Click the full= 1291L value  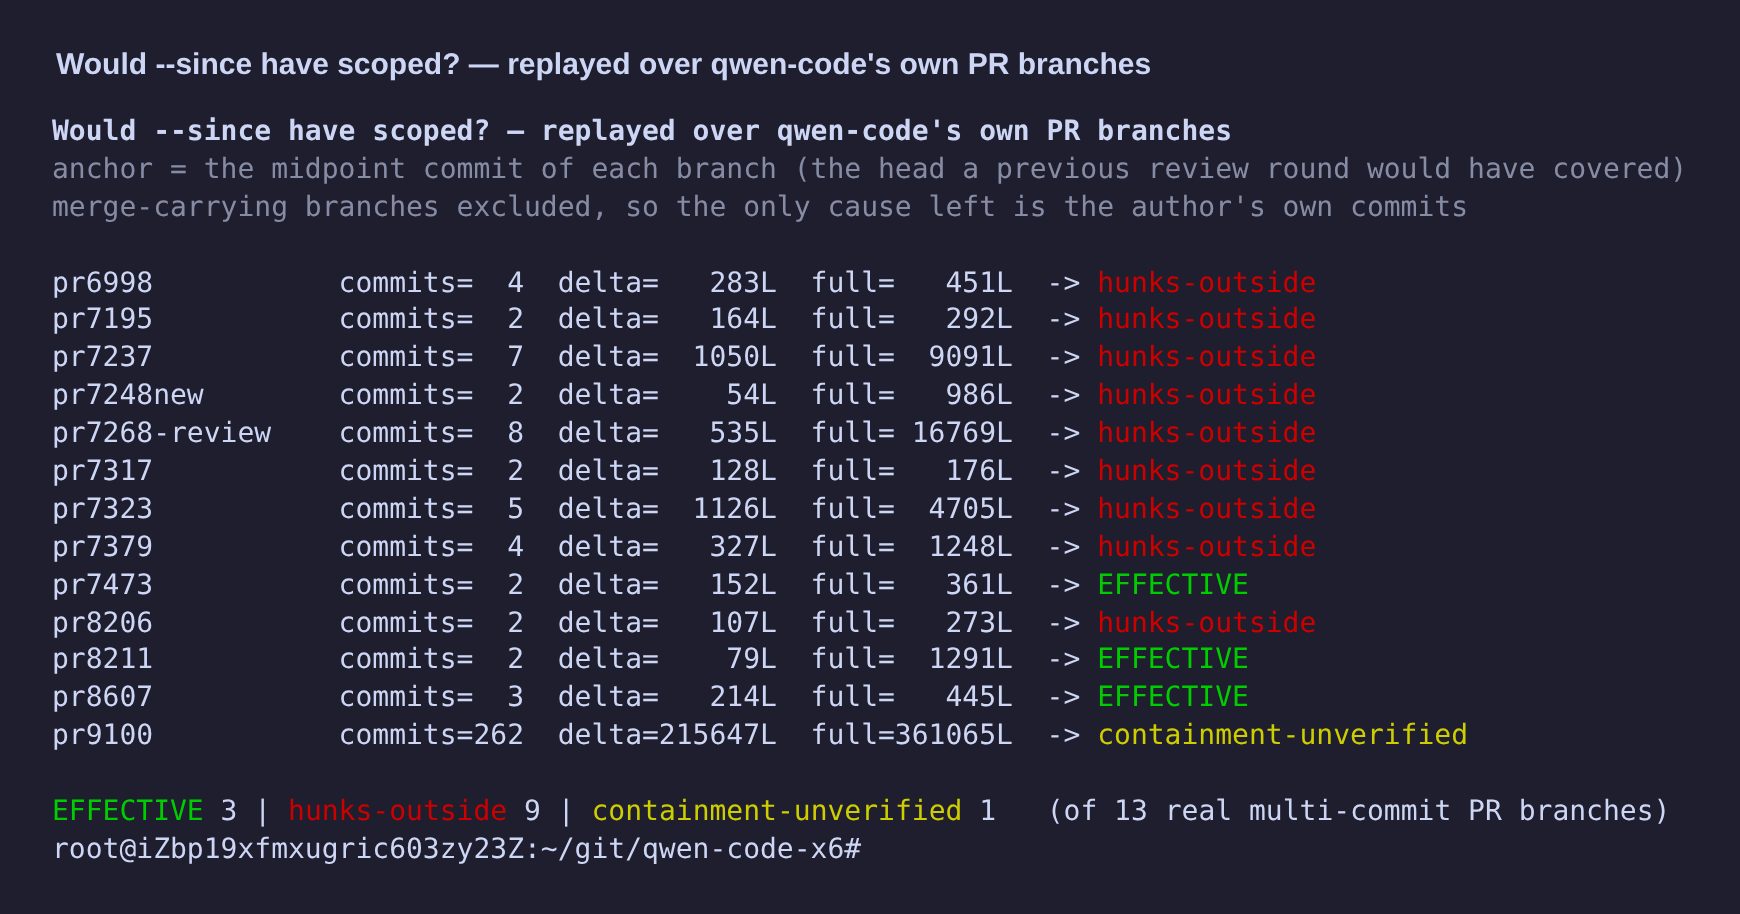pyautogui.click(x=912, y=659)
